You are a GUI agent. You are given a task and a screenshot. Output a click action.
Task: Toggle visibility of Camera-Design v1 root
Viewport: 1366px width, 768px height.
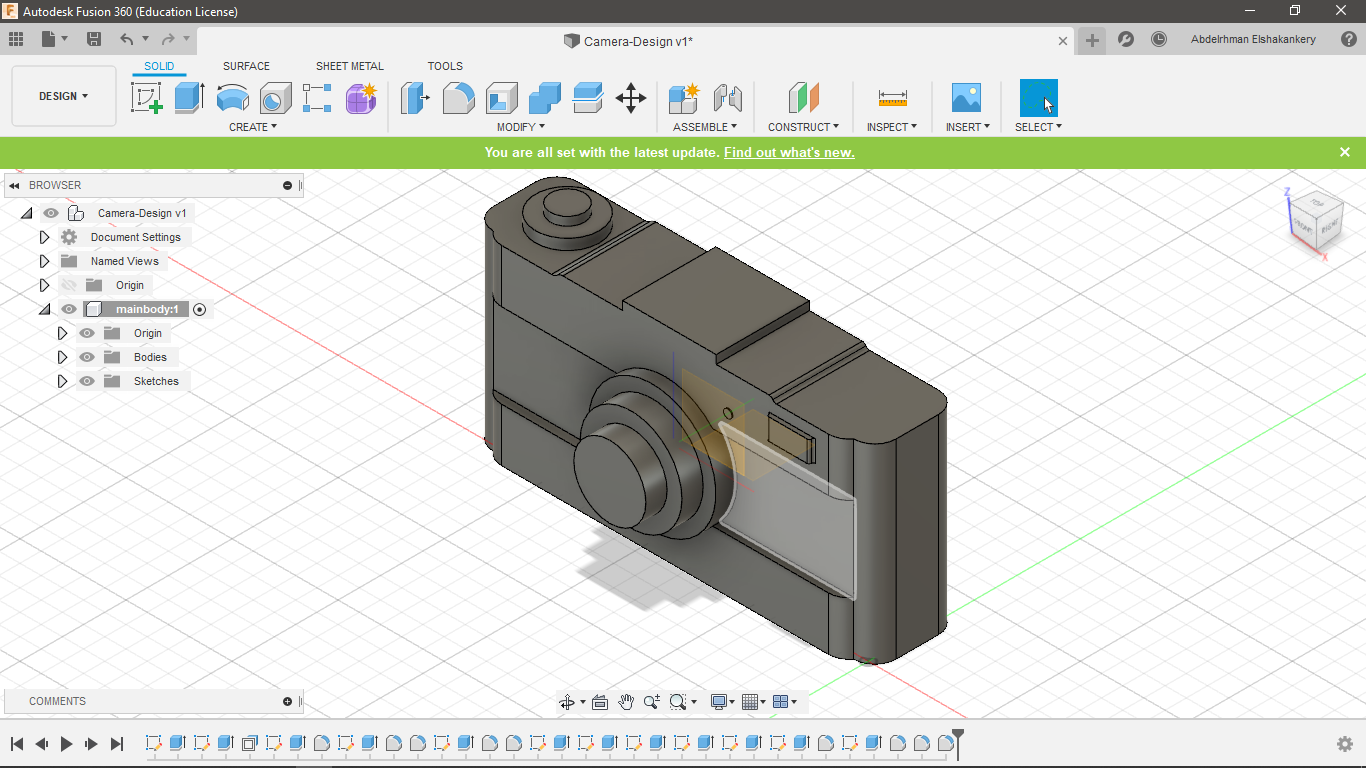pyautogui.click(x=51, y=213)
